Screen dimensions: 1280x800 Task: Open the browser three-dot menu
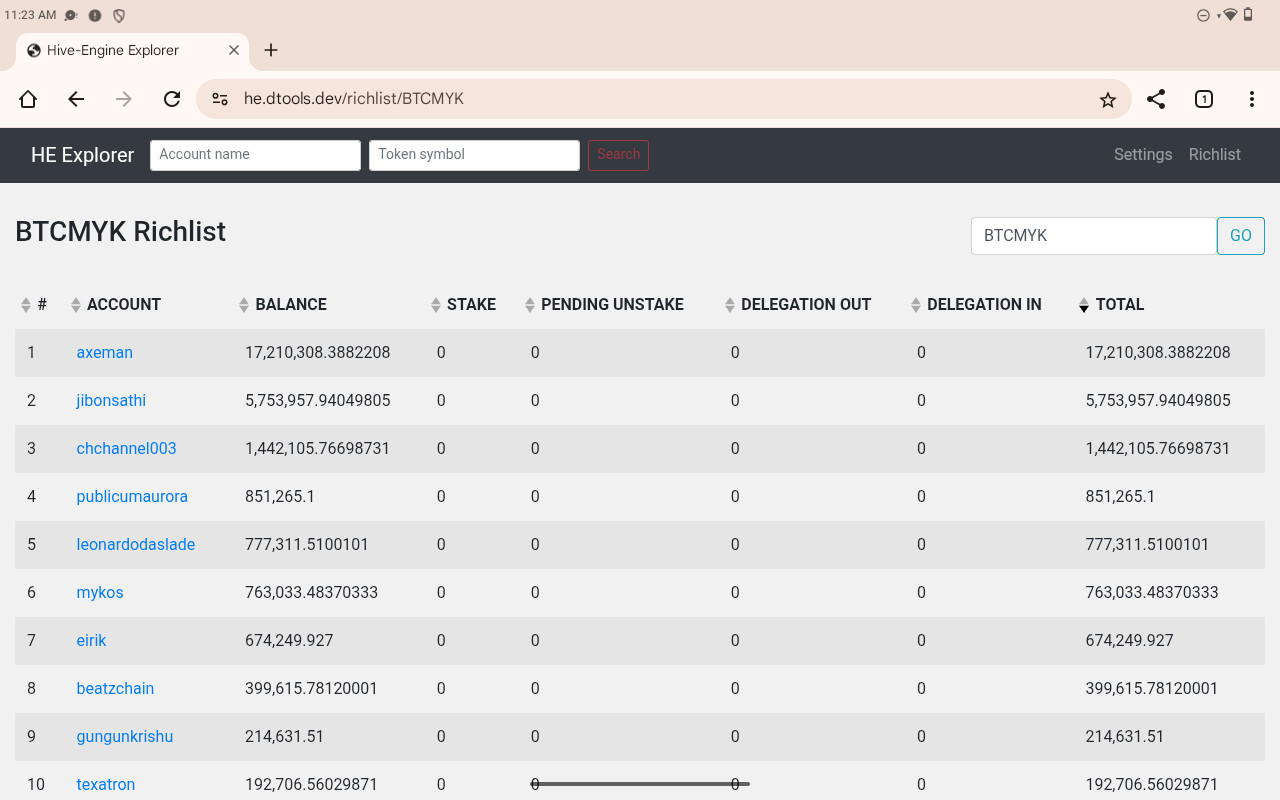pos(1252,99)
